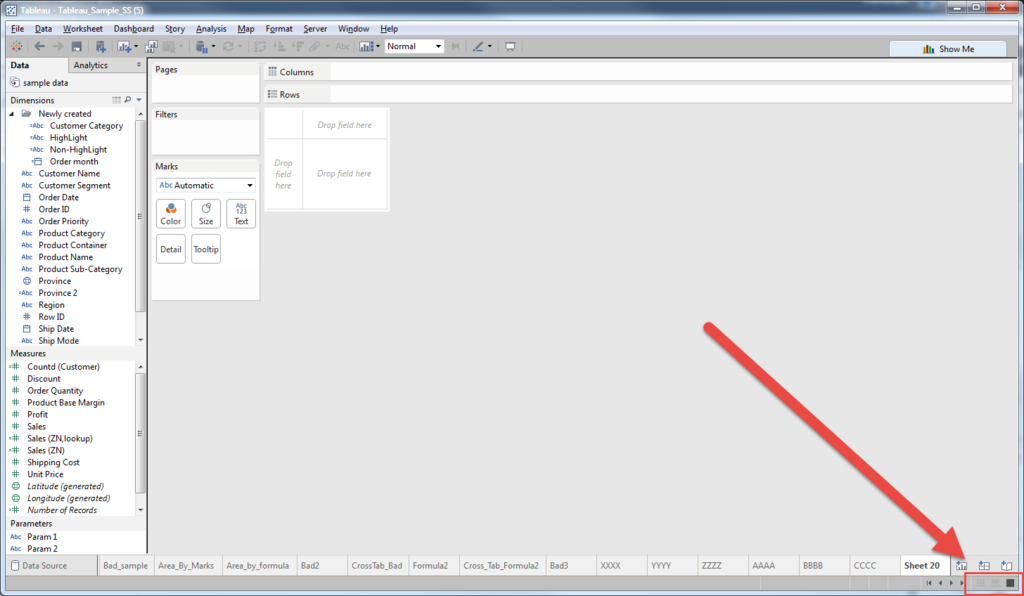This screenshot has width=1024, height=596.
Task: Click the Highlight pen icon
Action: pos(478,46)
